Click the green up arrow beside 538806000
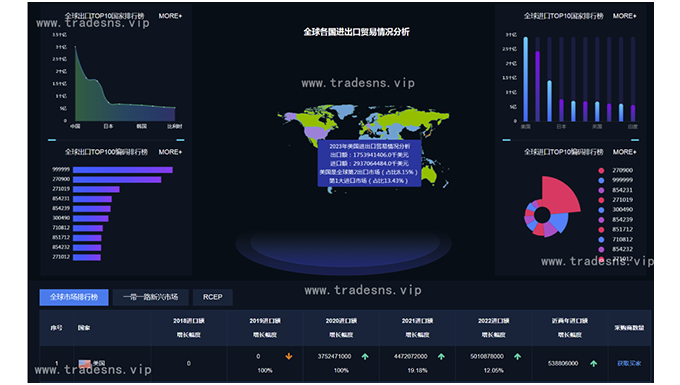This screenshot has height=385, width=680. 594,363
